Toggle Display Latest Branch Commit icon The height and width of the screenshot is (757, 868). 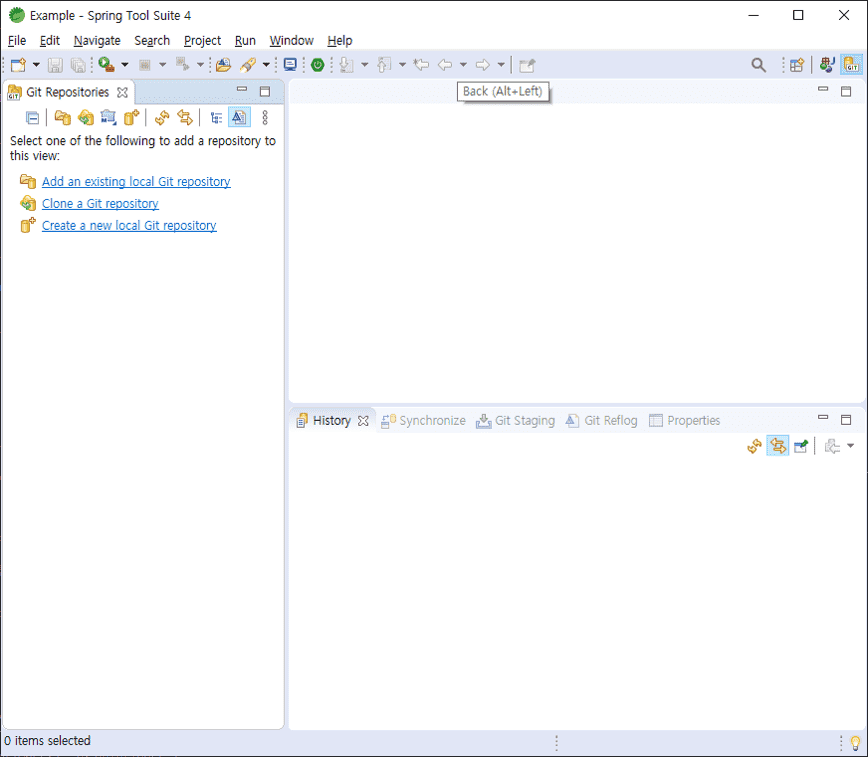click(239, 117)
